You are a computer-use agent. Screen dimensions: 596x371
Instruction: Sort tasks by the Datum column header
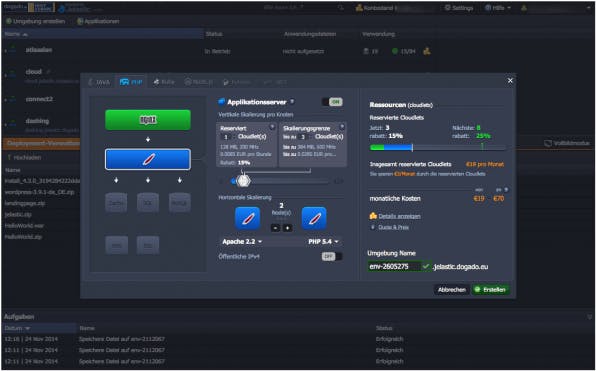coord(39,328)
